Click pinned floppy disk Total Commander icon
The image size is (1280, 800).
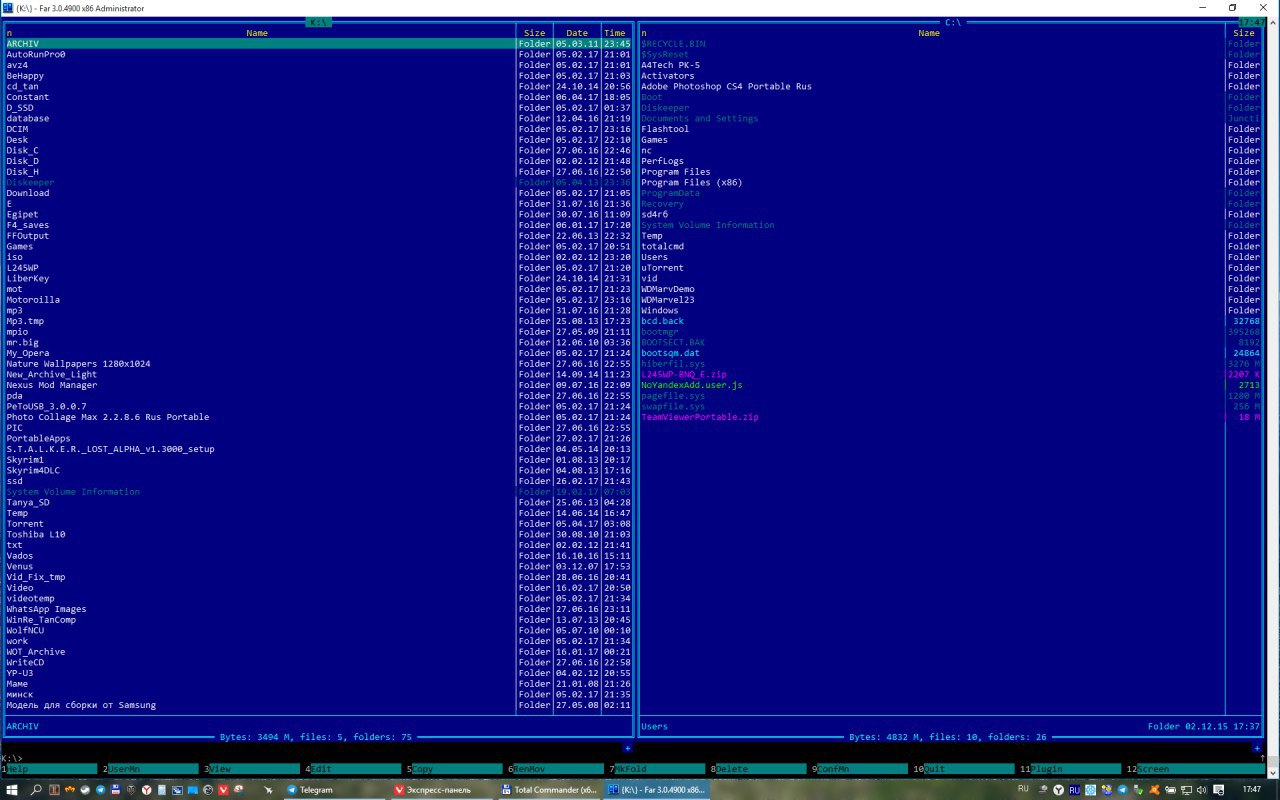click(x=116, y=790)
